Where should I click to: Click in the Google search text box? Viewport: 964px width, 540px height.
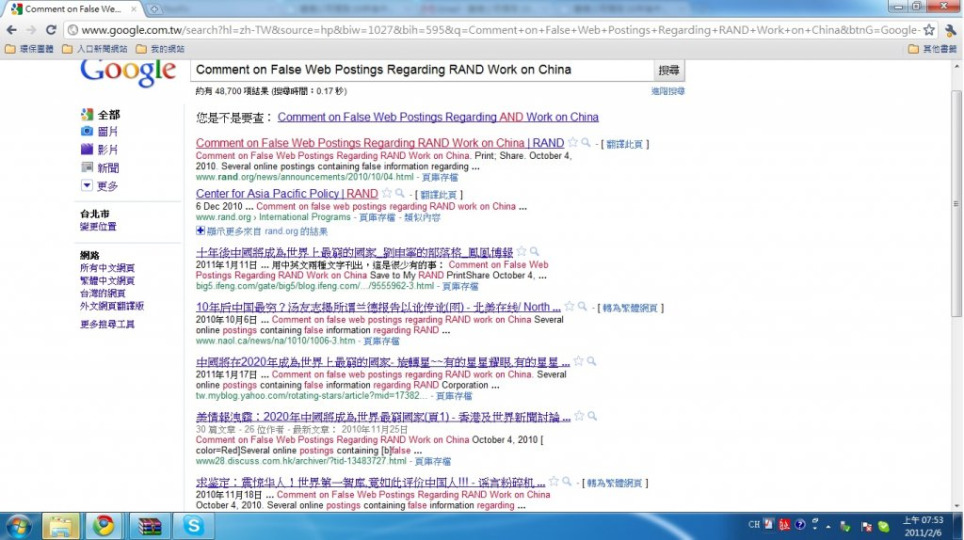pos(420,70)
